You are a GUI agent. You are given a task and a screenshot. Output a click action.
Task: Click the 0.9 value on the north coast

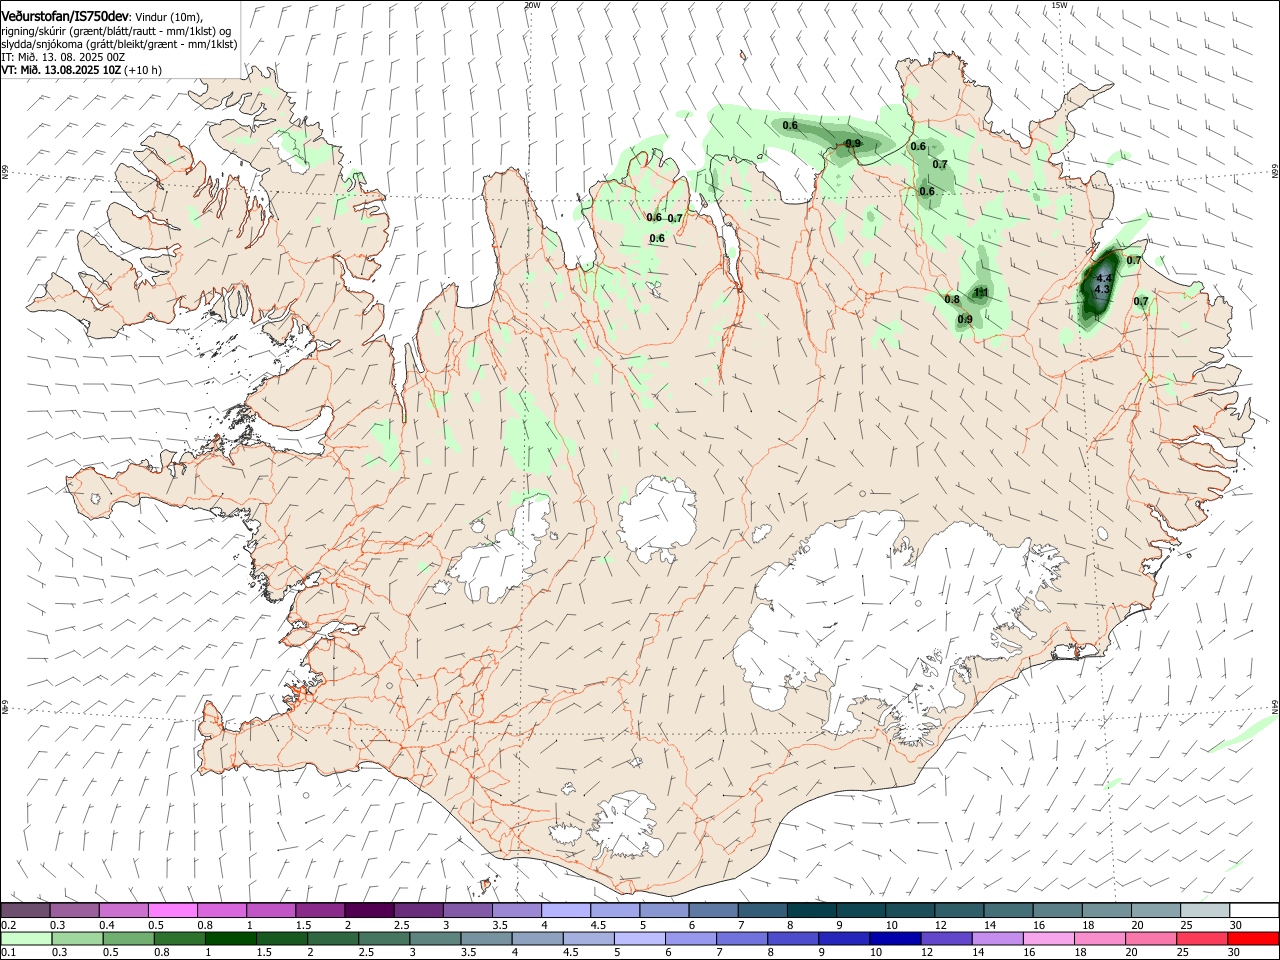click(853, 144)
